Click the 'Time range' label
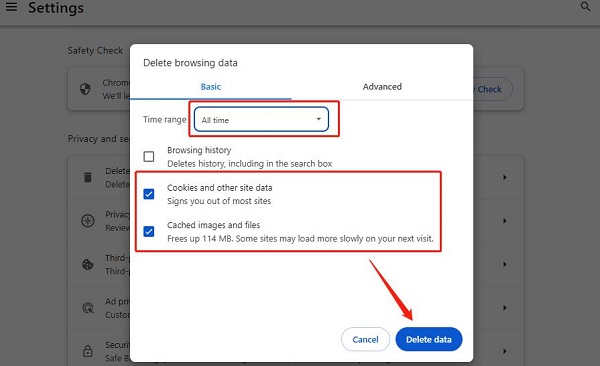600x366 pixels. pos(165,119)
